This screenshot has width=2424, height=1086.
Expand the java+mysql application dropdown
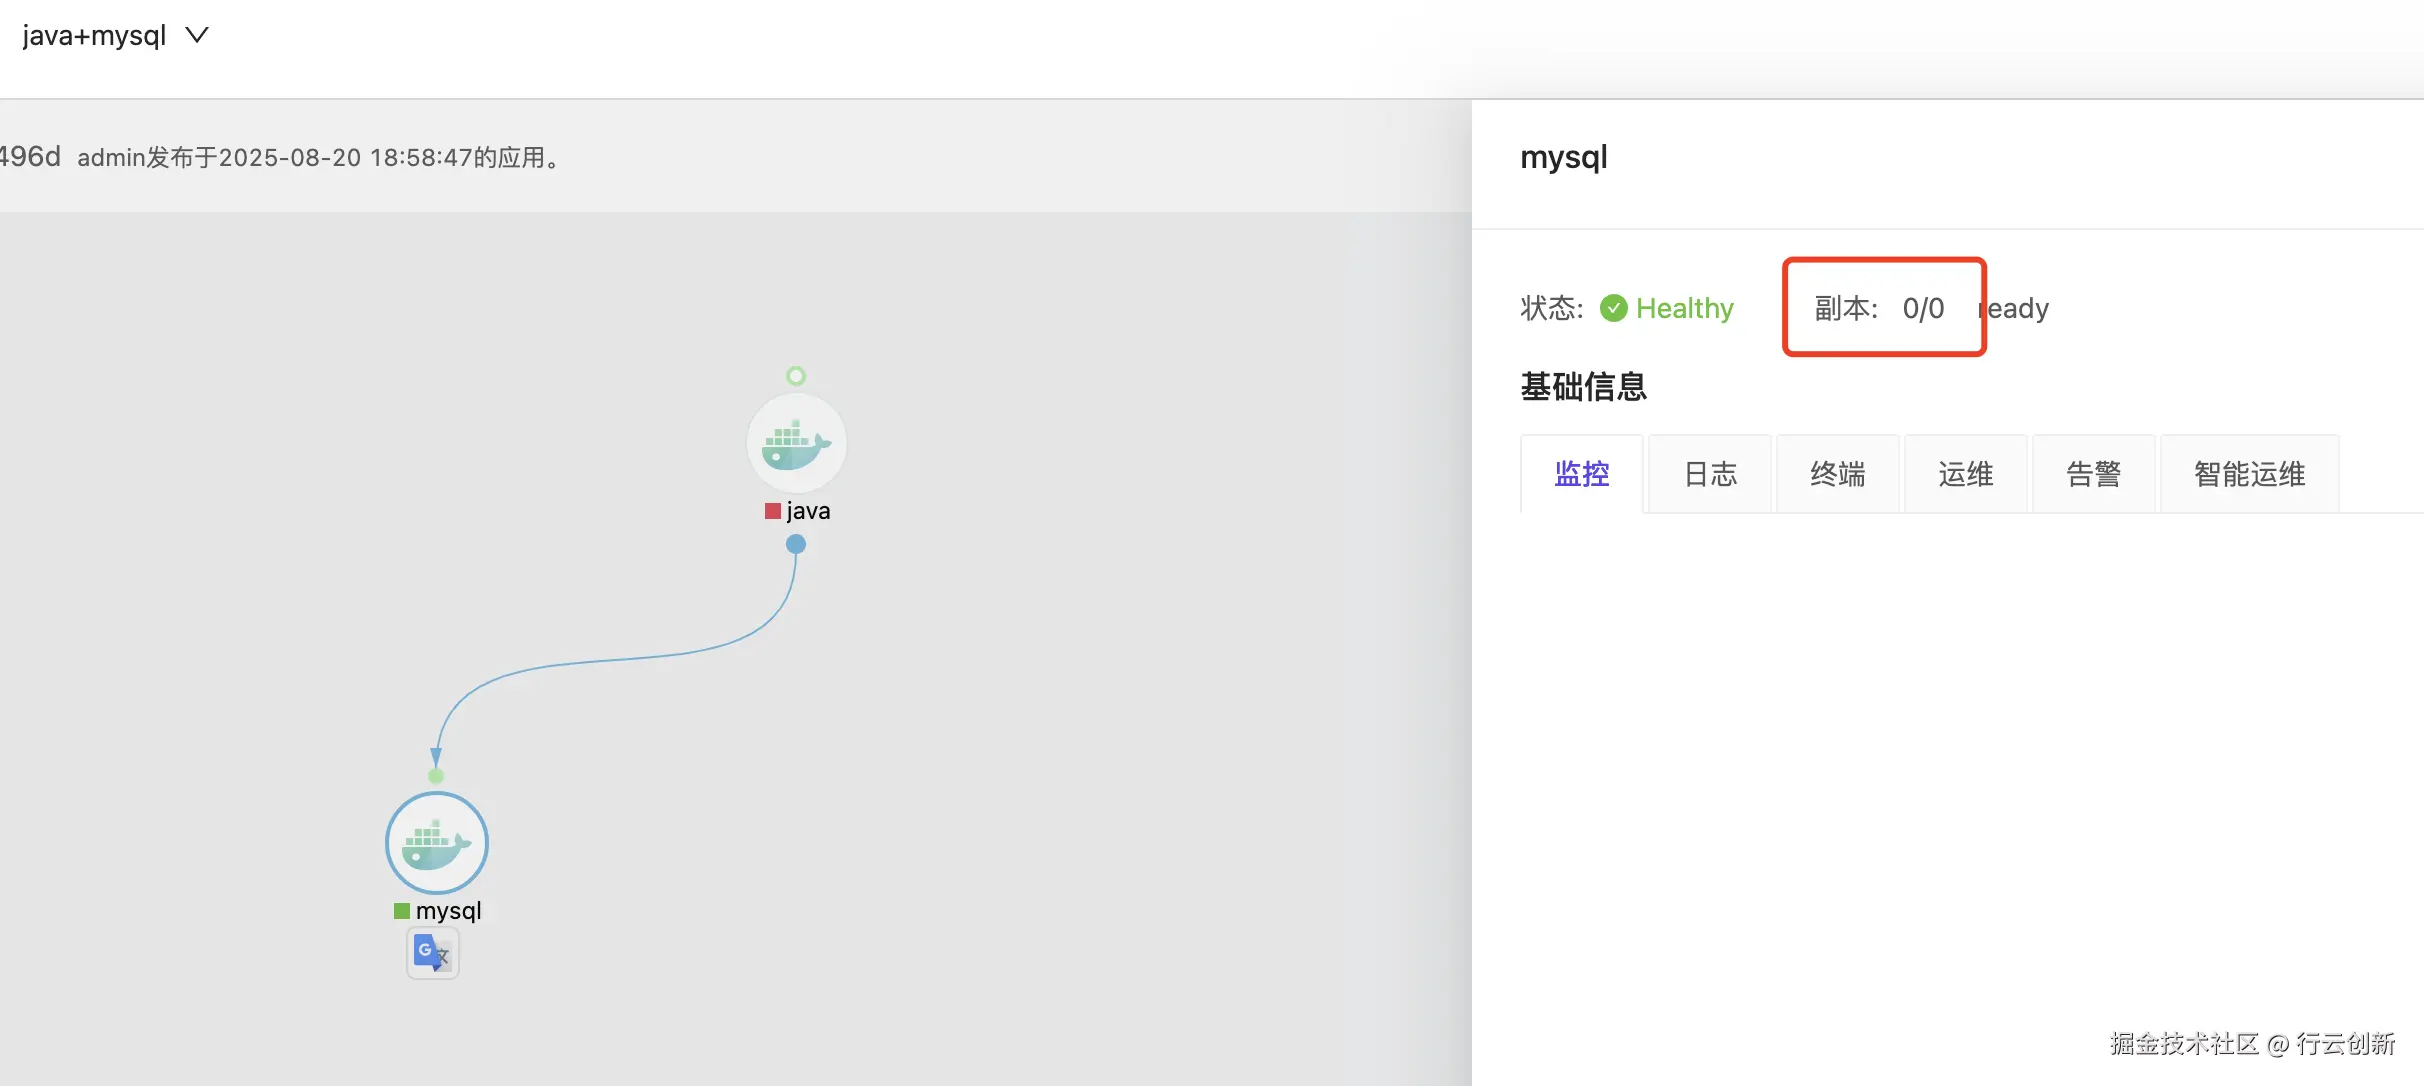coord(94,36)
